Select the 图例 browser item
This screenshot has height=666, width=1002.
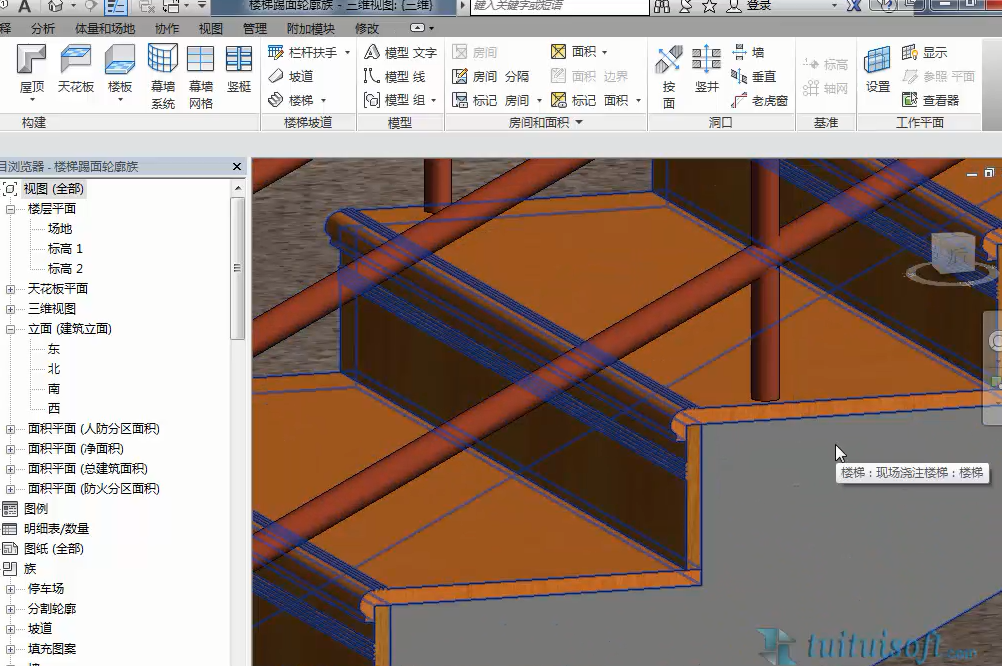coord(36,509)
